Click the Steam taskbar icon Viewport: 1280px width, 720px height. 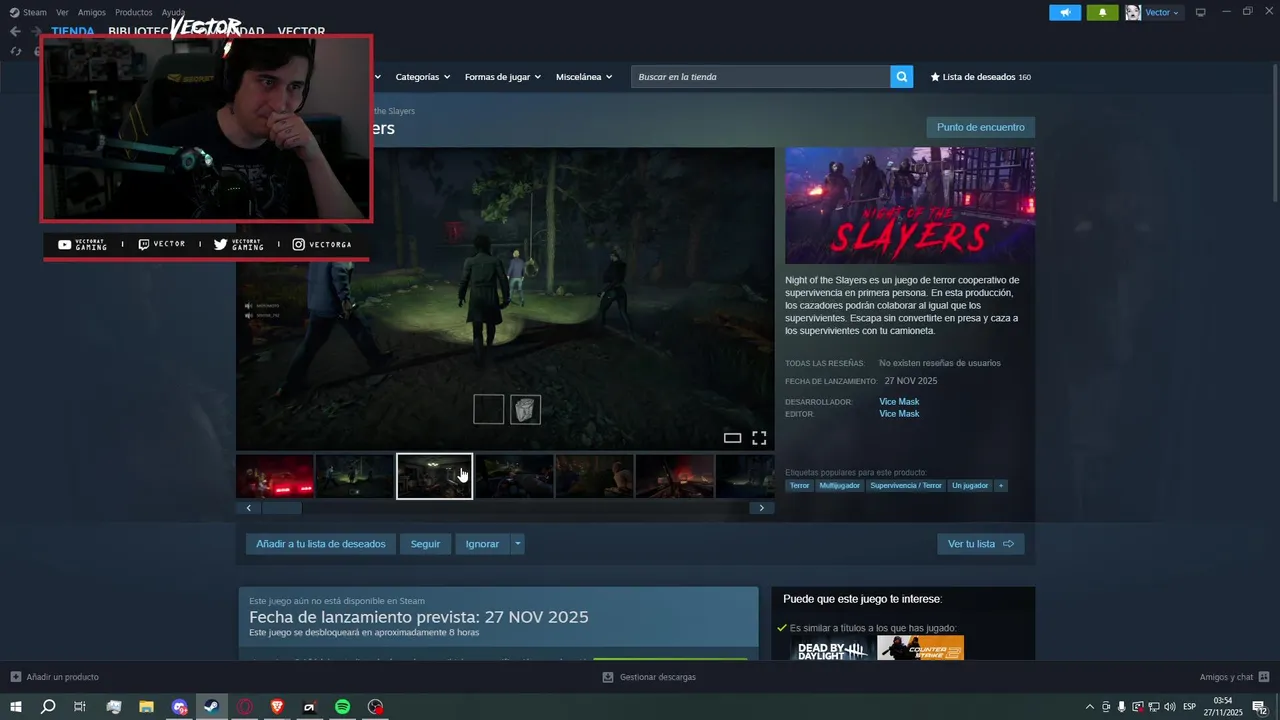click(211, 707)
